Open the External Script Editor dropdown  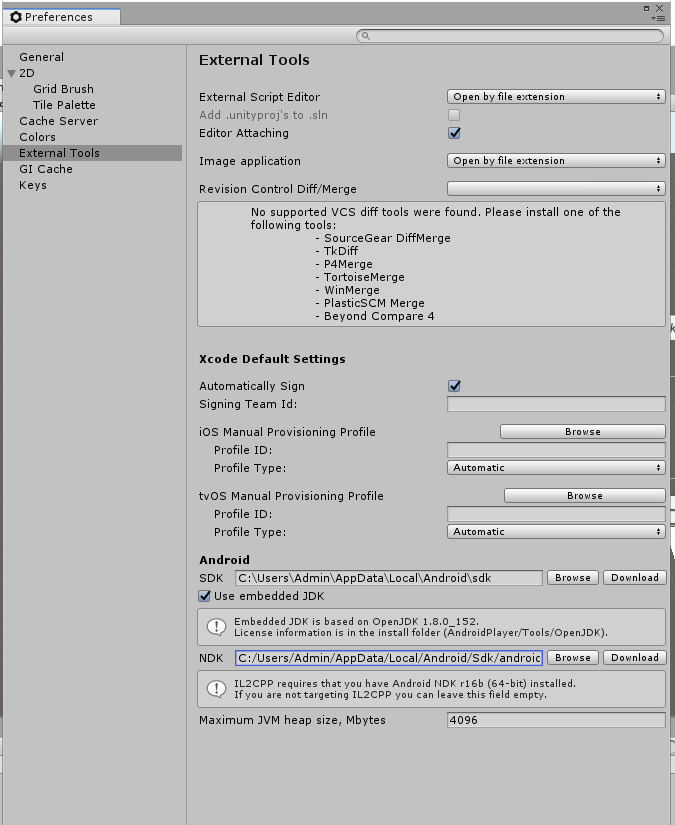555,97
